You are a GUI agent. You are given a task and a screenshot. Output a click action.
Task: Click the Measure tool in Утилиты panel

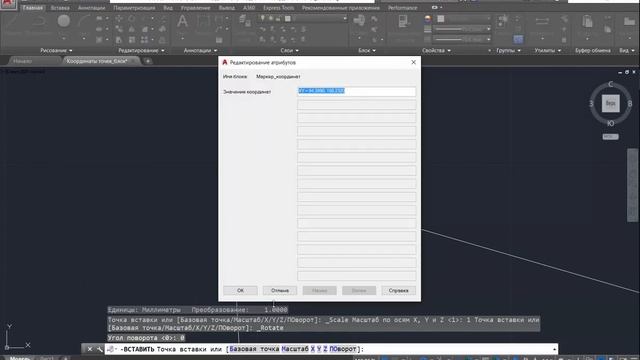click(x=542, y=20)
